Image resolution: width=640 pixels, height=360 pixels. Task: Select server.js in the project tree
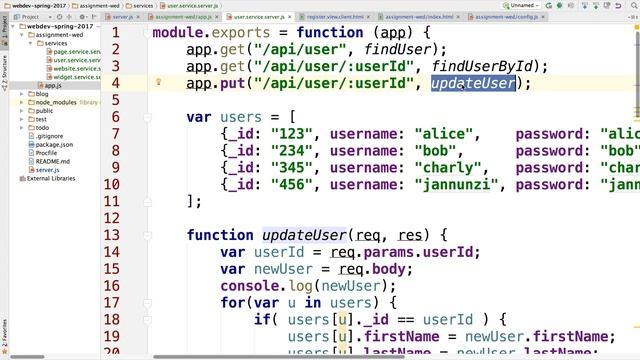pos(44,170)
